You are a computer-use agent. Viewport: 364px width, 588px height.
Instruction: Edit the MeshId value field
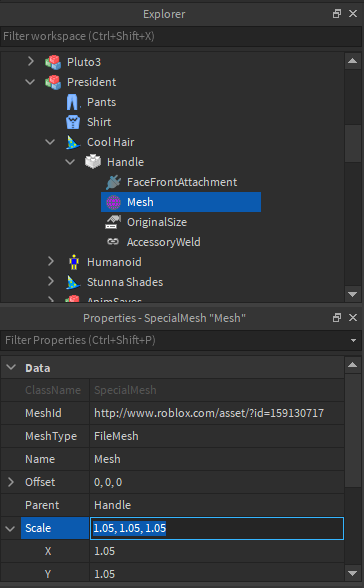point(217,413)
